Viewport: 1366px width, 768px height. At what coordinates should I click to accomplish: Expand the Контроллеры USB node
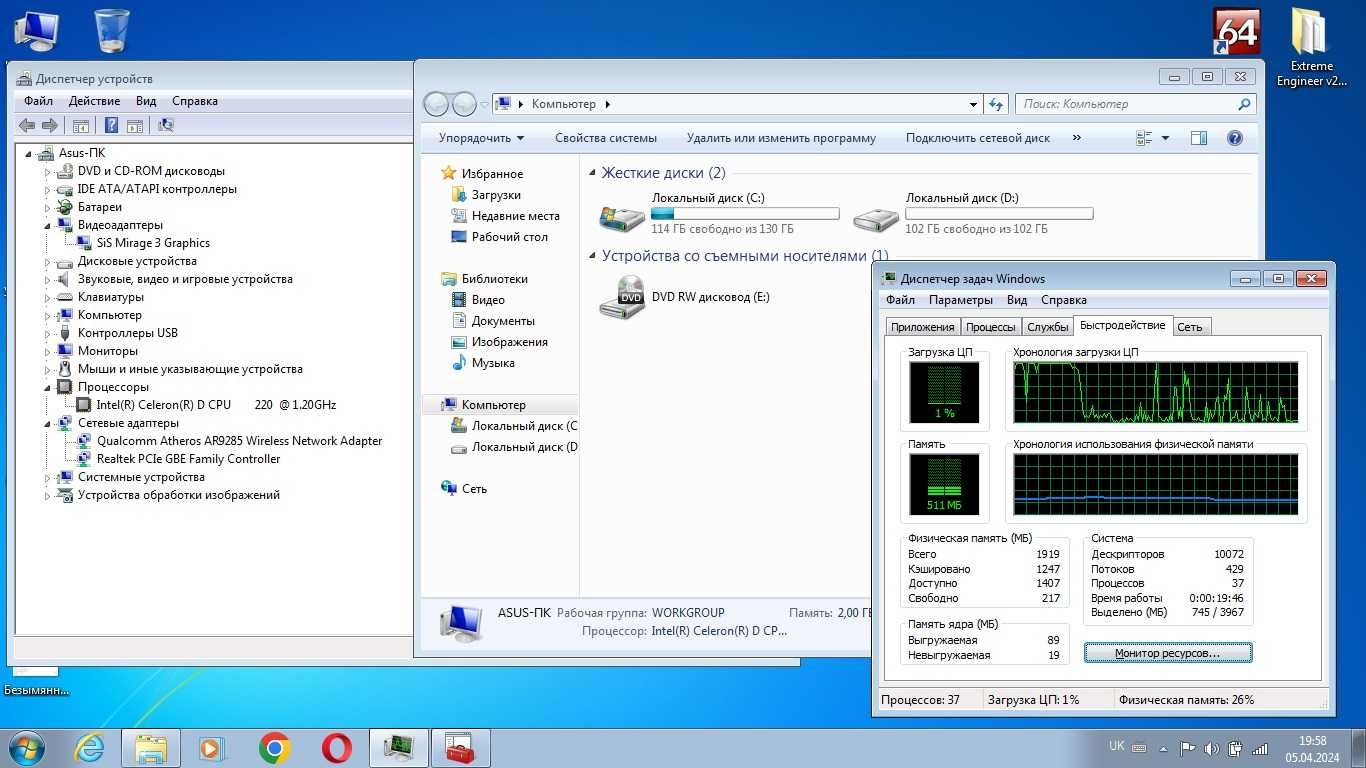coord(46,334)
